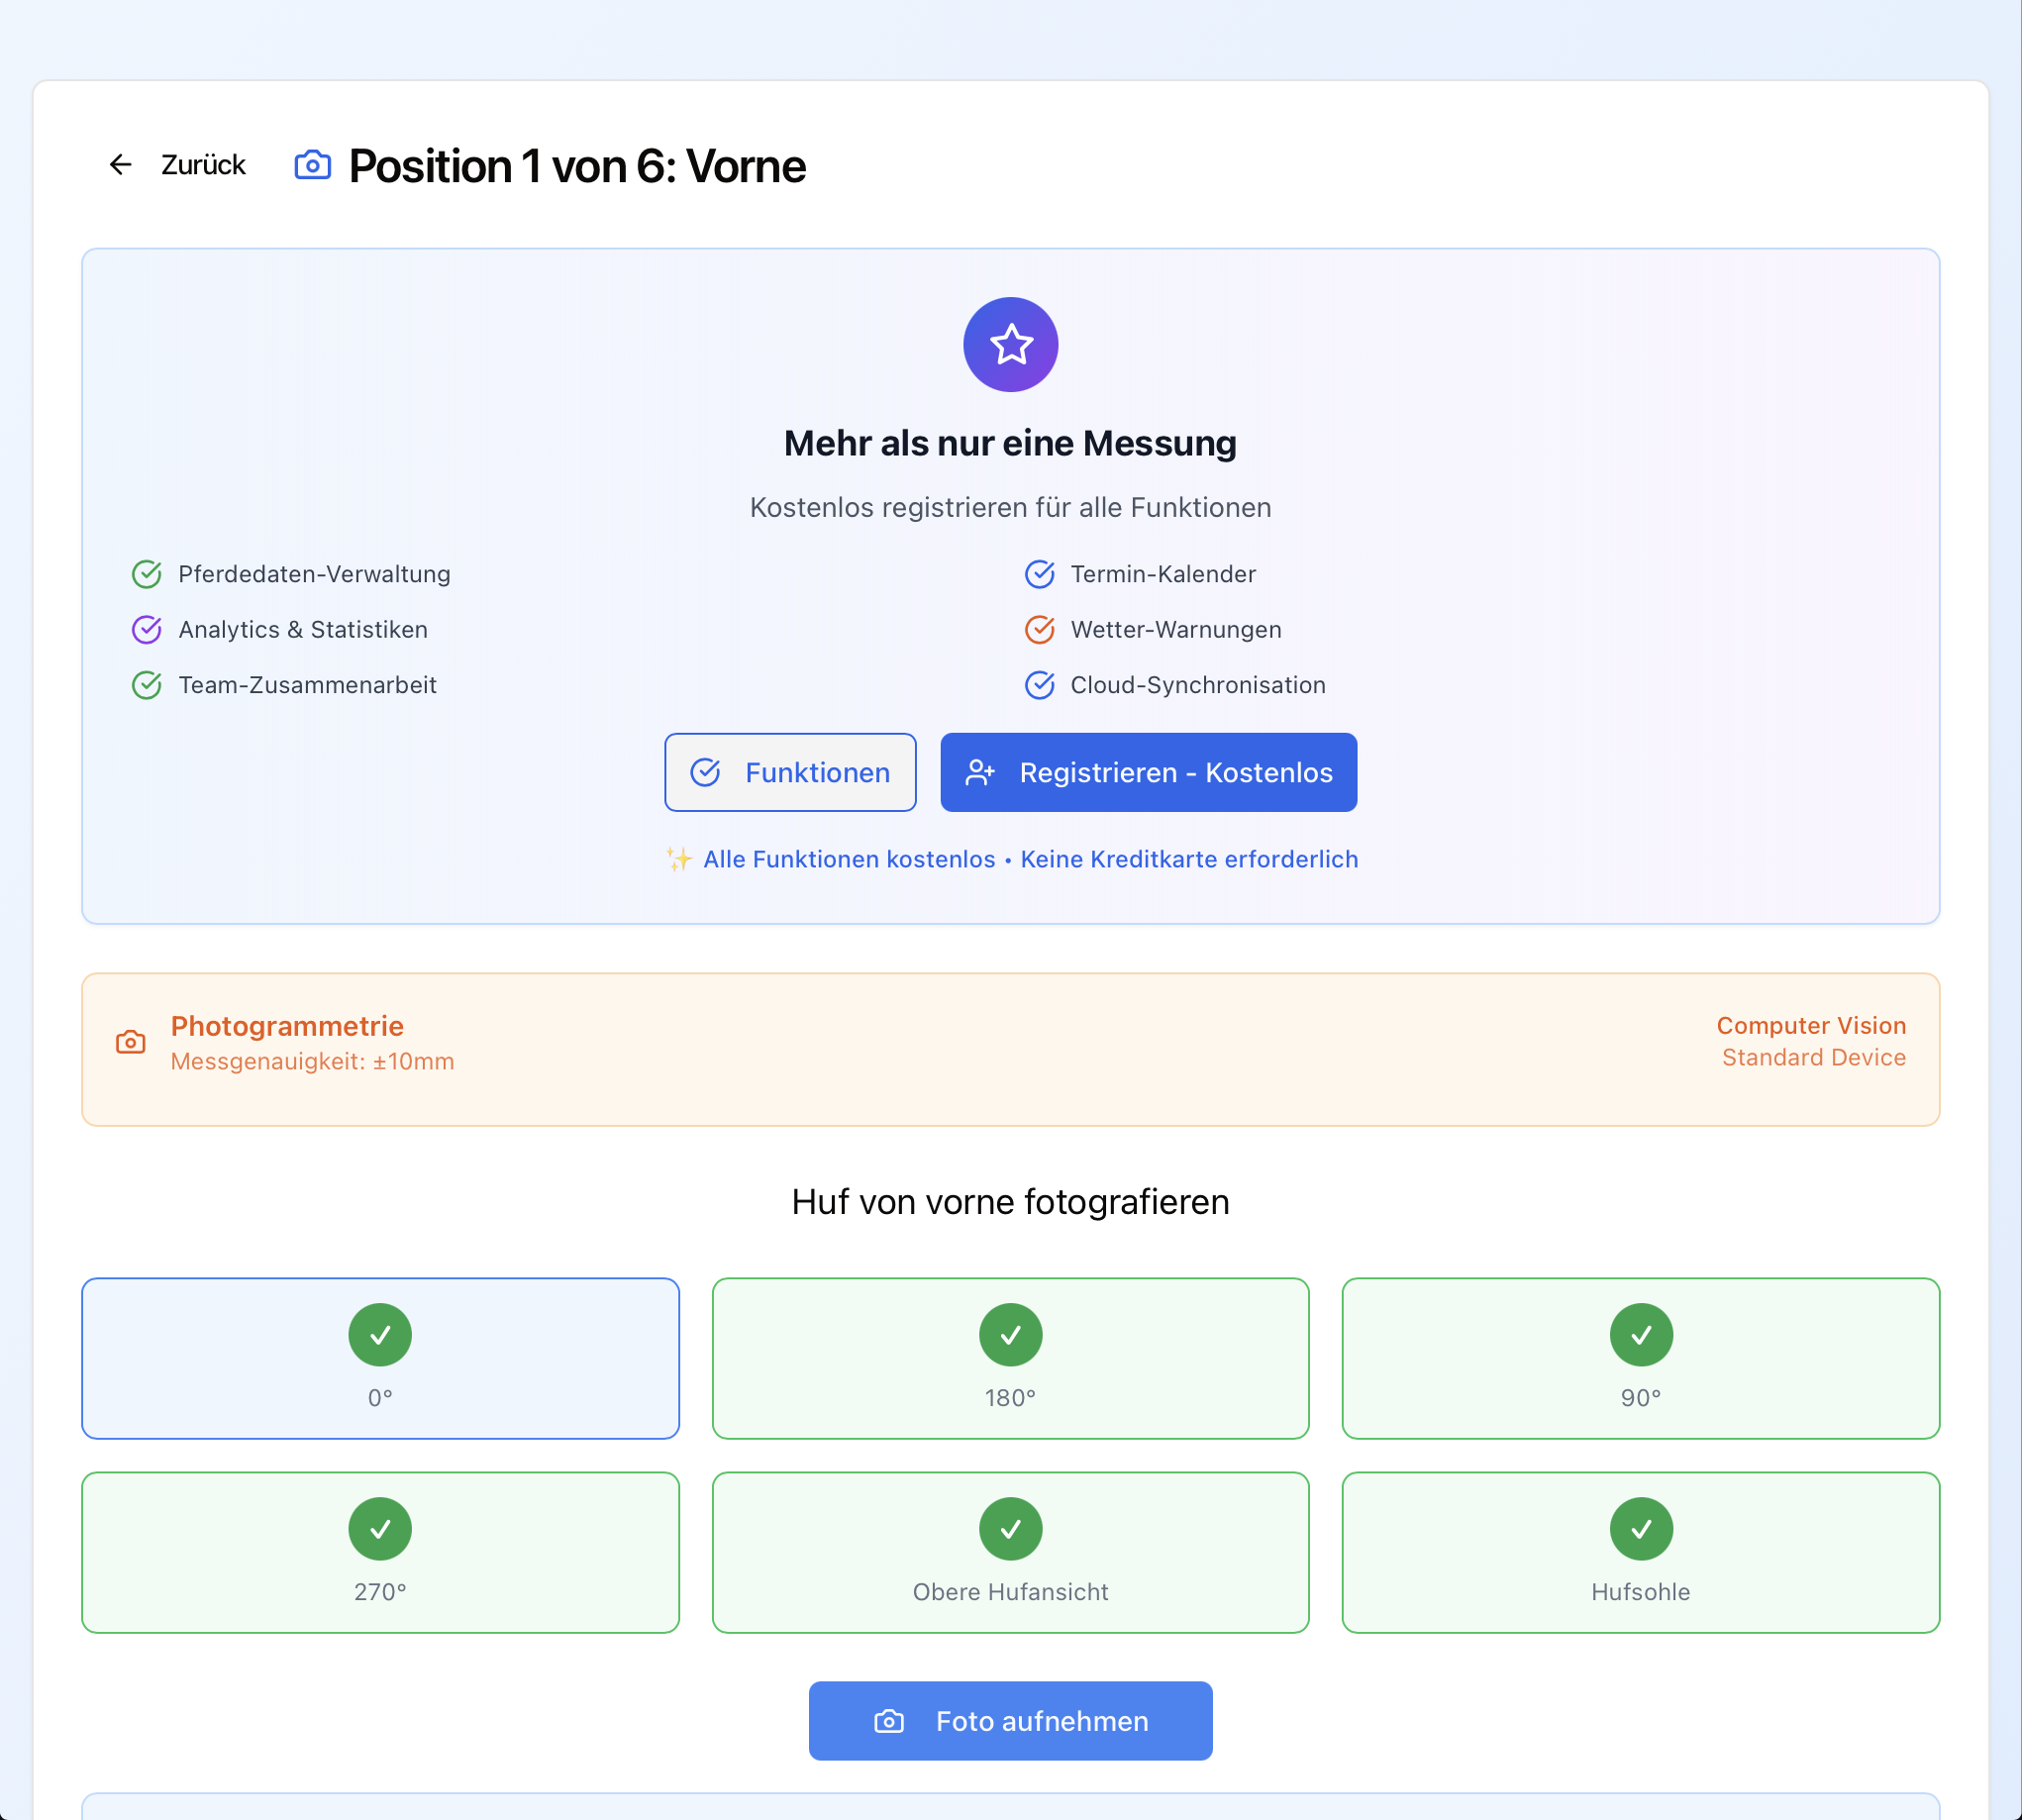This screenshot has width=2022, height=1820.
Task: Click the back arrow icon
Action: coord(121,165)
